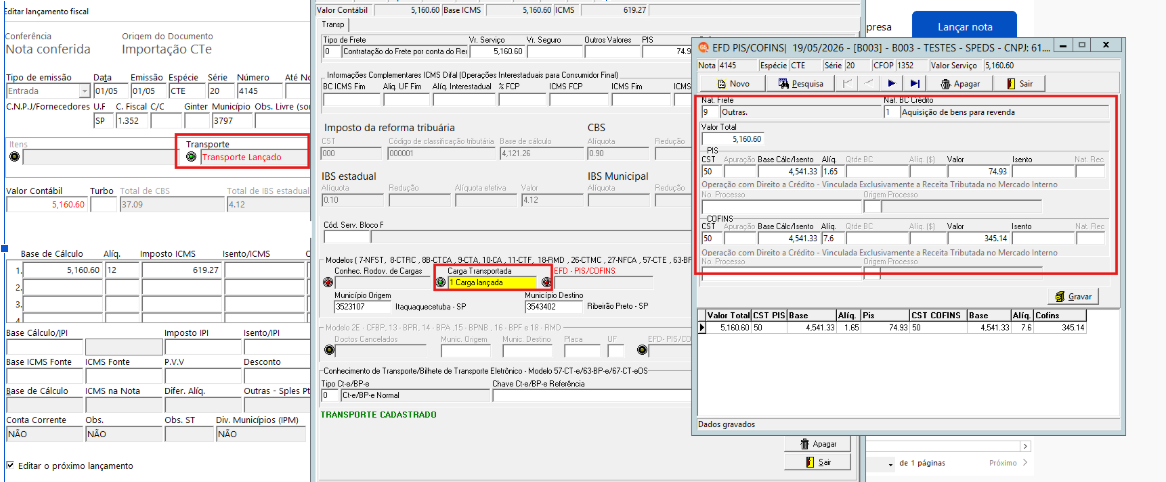Click the Cofins grid cell 345.14
Image resolution: width=1166 pixels, height=482 pixels.
(x=1059, y=327)
